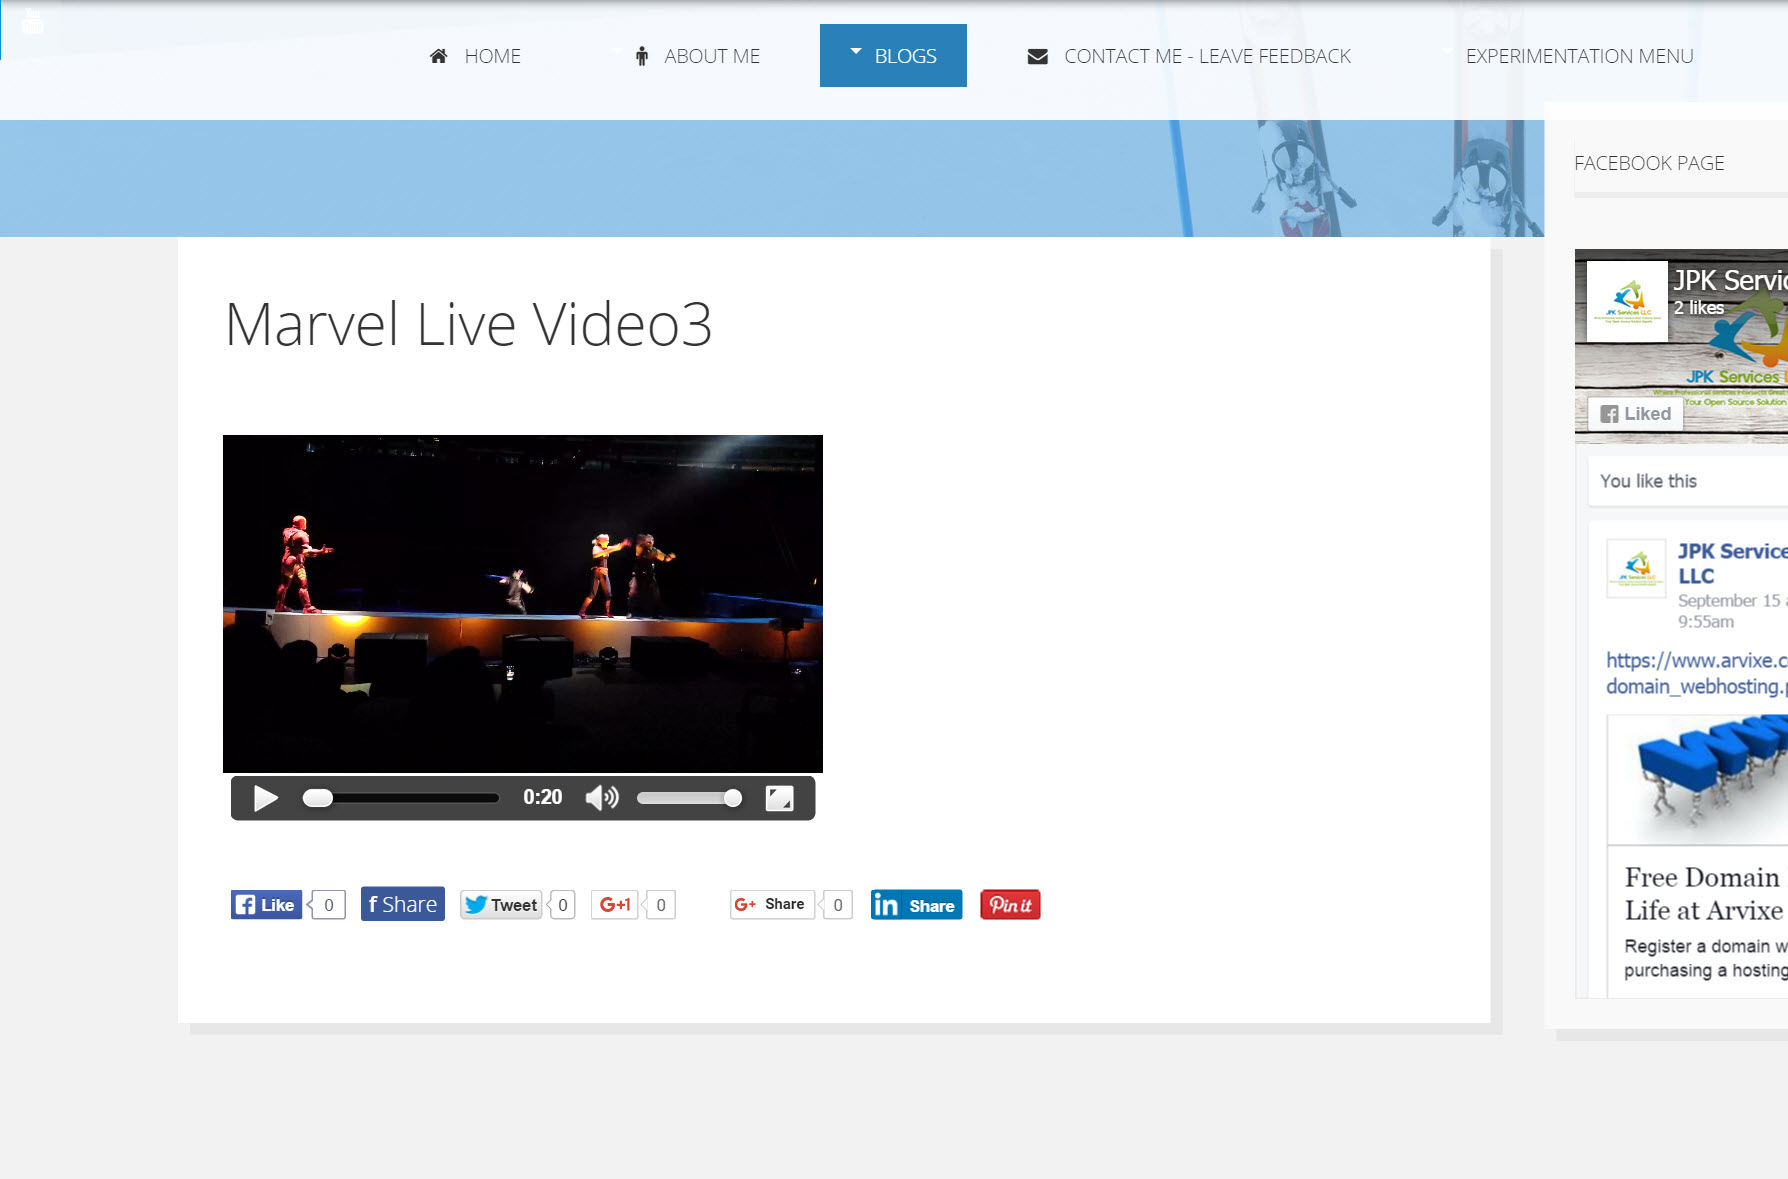Click the September 15 post timestamp

point(1732,611)
